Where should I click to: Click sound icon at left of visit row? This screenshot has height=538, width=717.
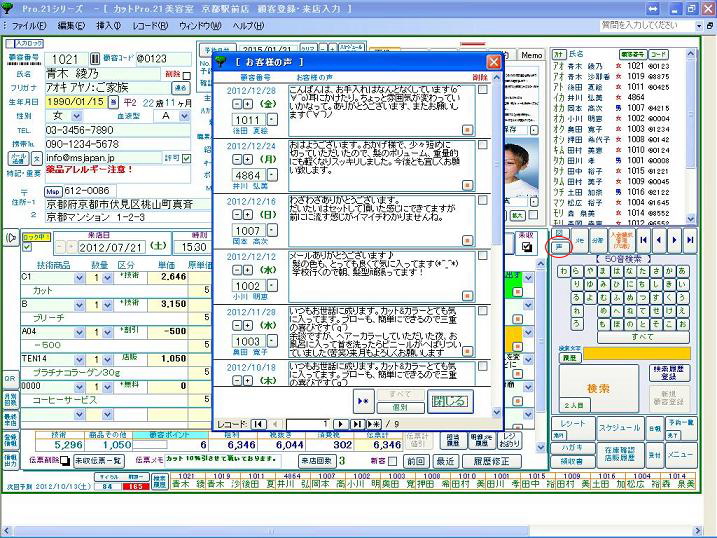coord(11,238)
